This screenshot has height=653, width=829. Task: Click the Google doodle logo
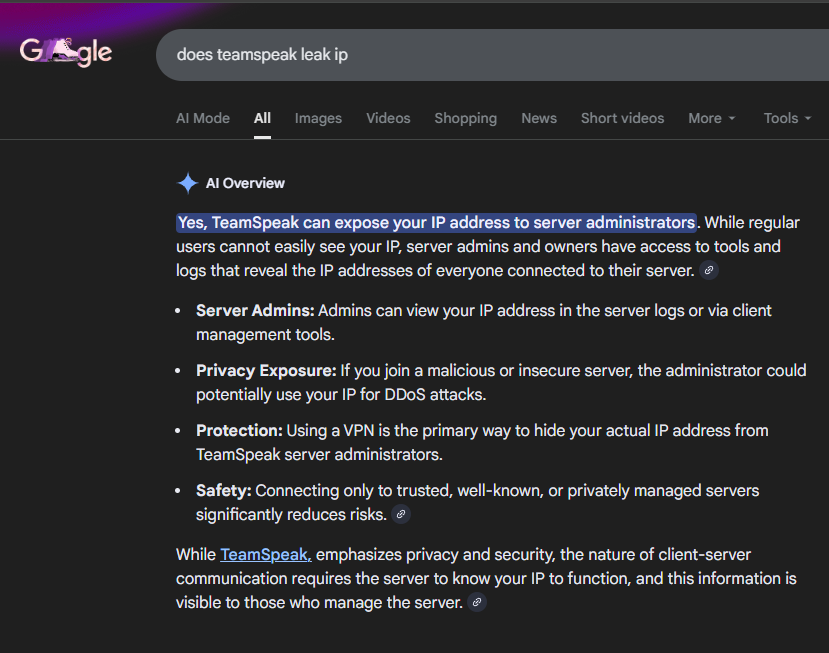tap(66, 52)
